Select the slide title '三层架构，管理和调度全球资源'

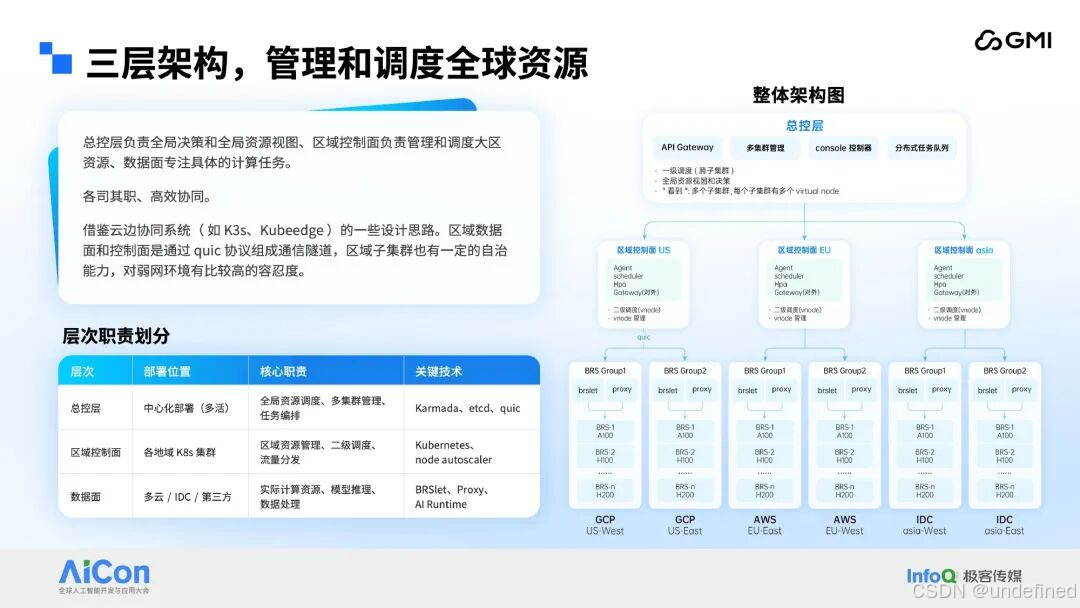click(x=337, y=63)
